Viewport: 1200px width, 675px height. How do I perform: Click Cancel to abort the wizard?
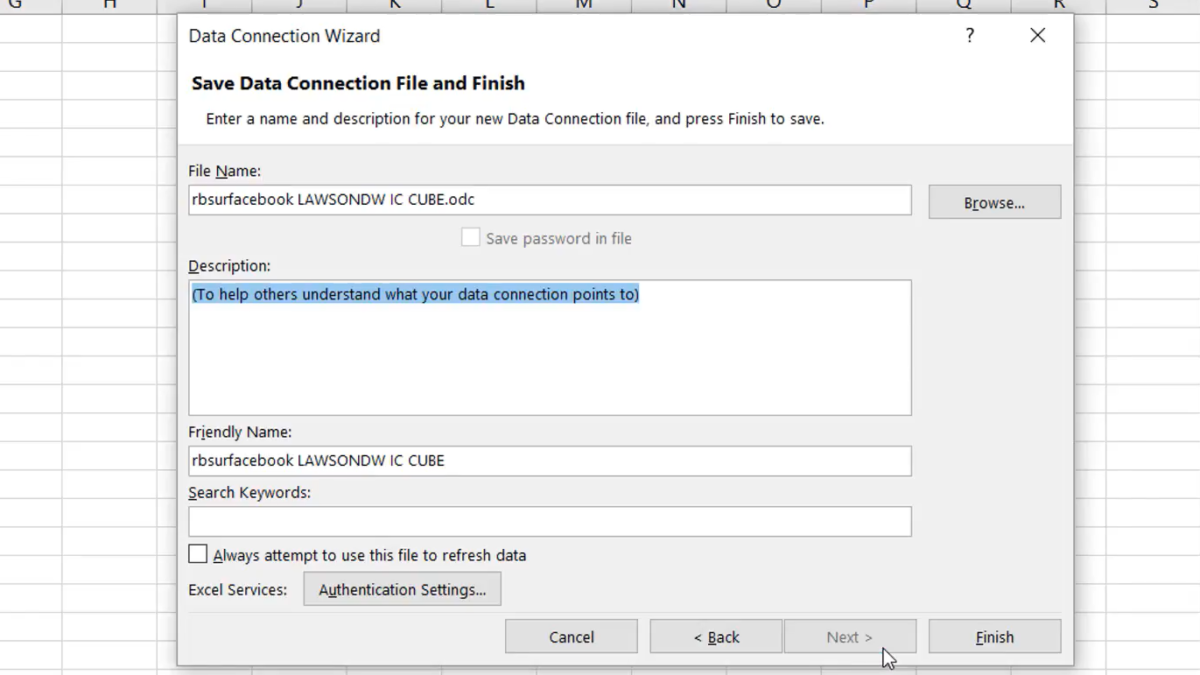pyautogui.click(x=571, y=637)
